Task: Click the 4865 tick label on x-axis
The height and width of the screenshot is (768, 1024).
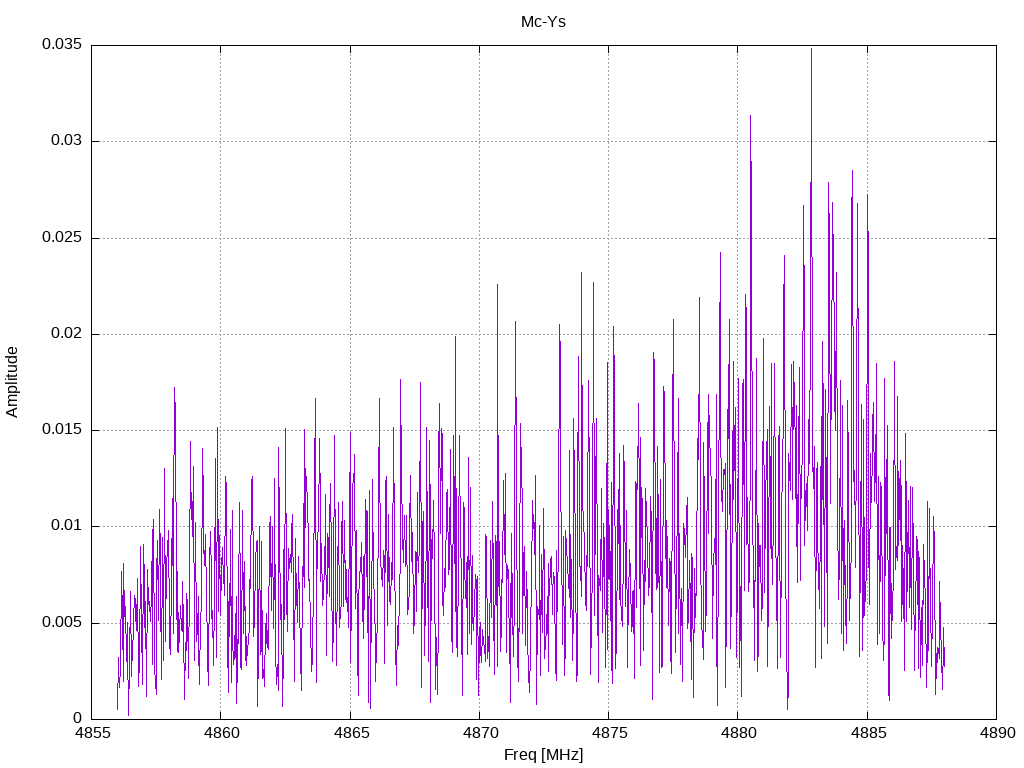Action: click(x=350, y=733)
